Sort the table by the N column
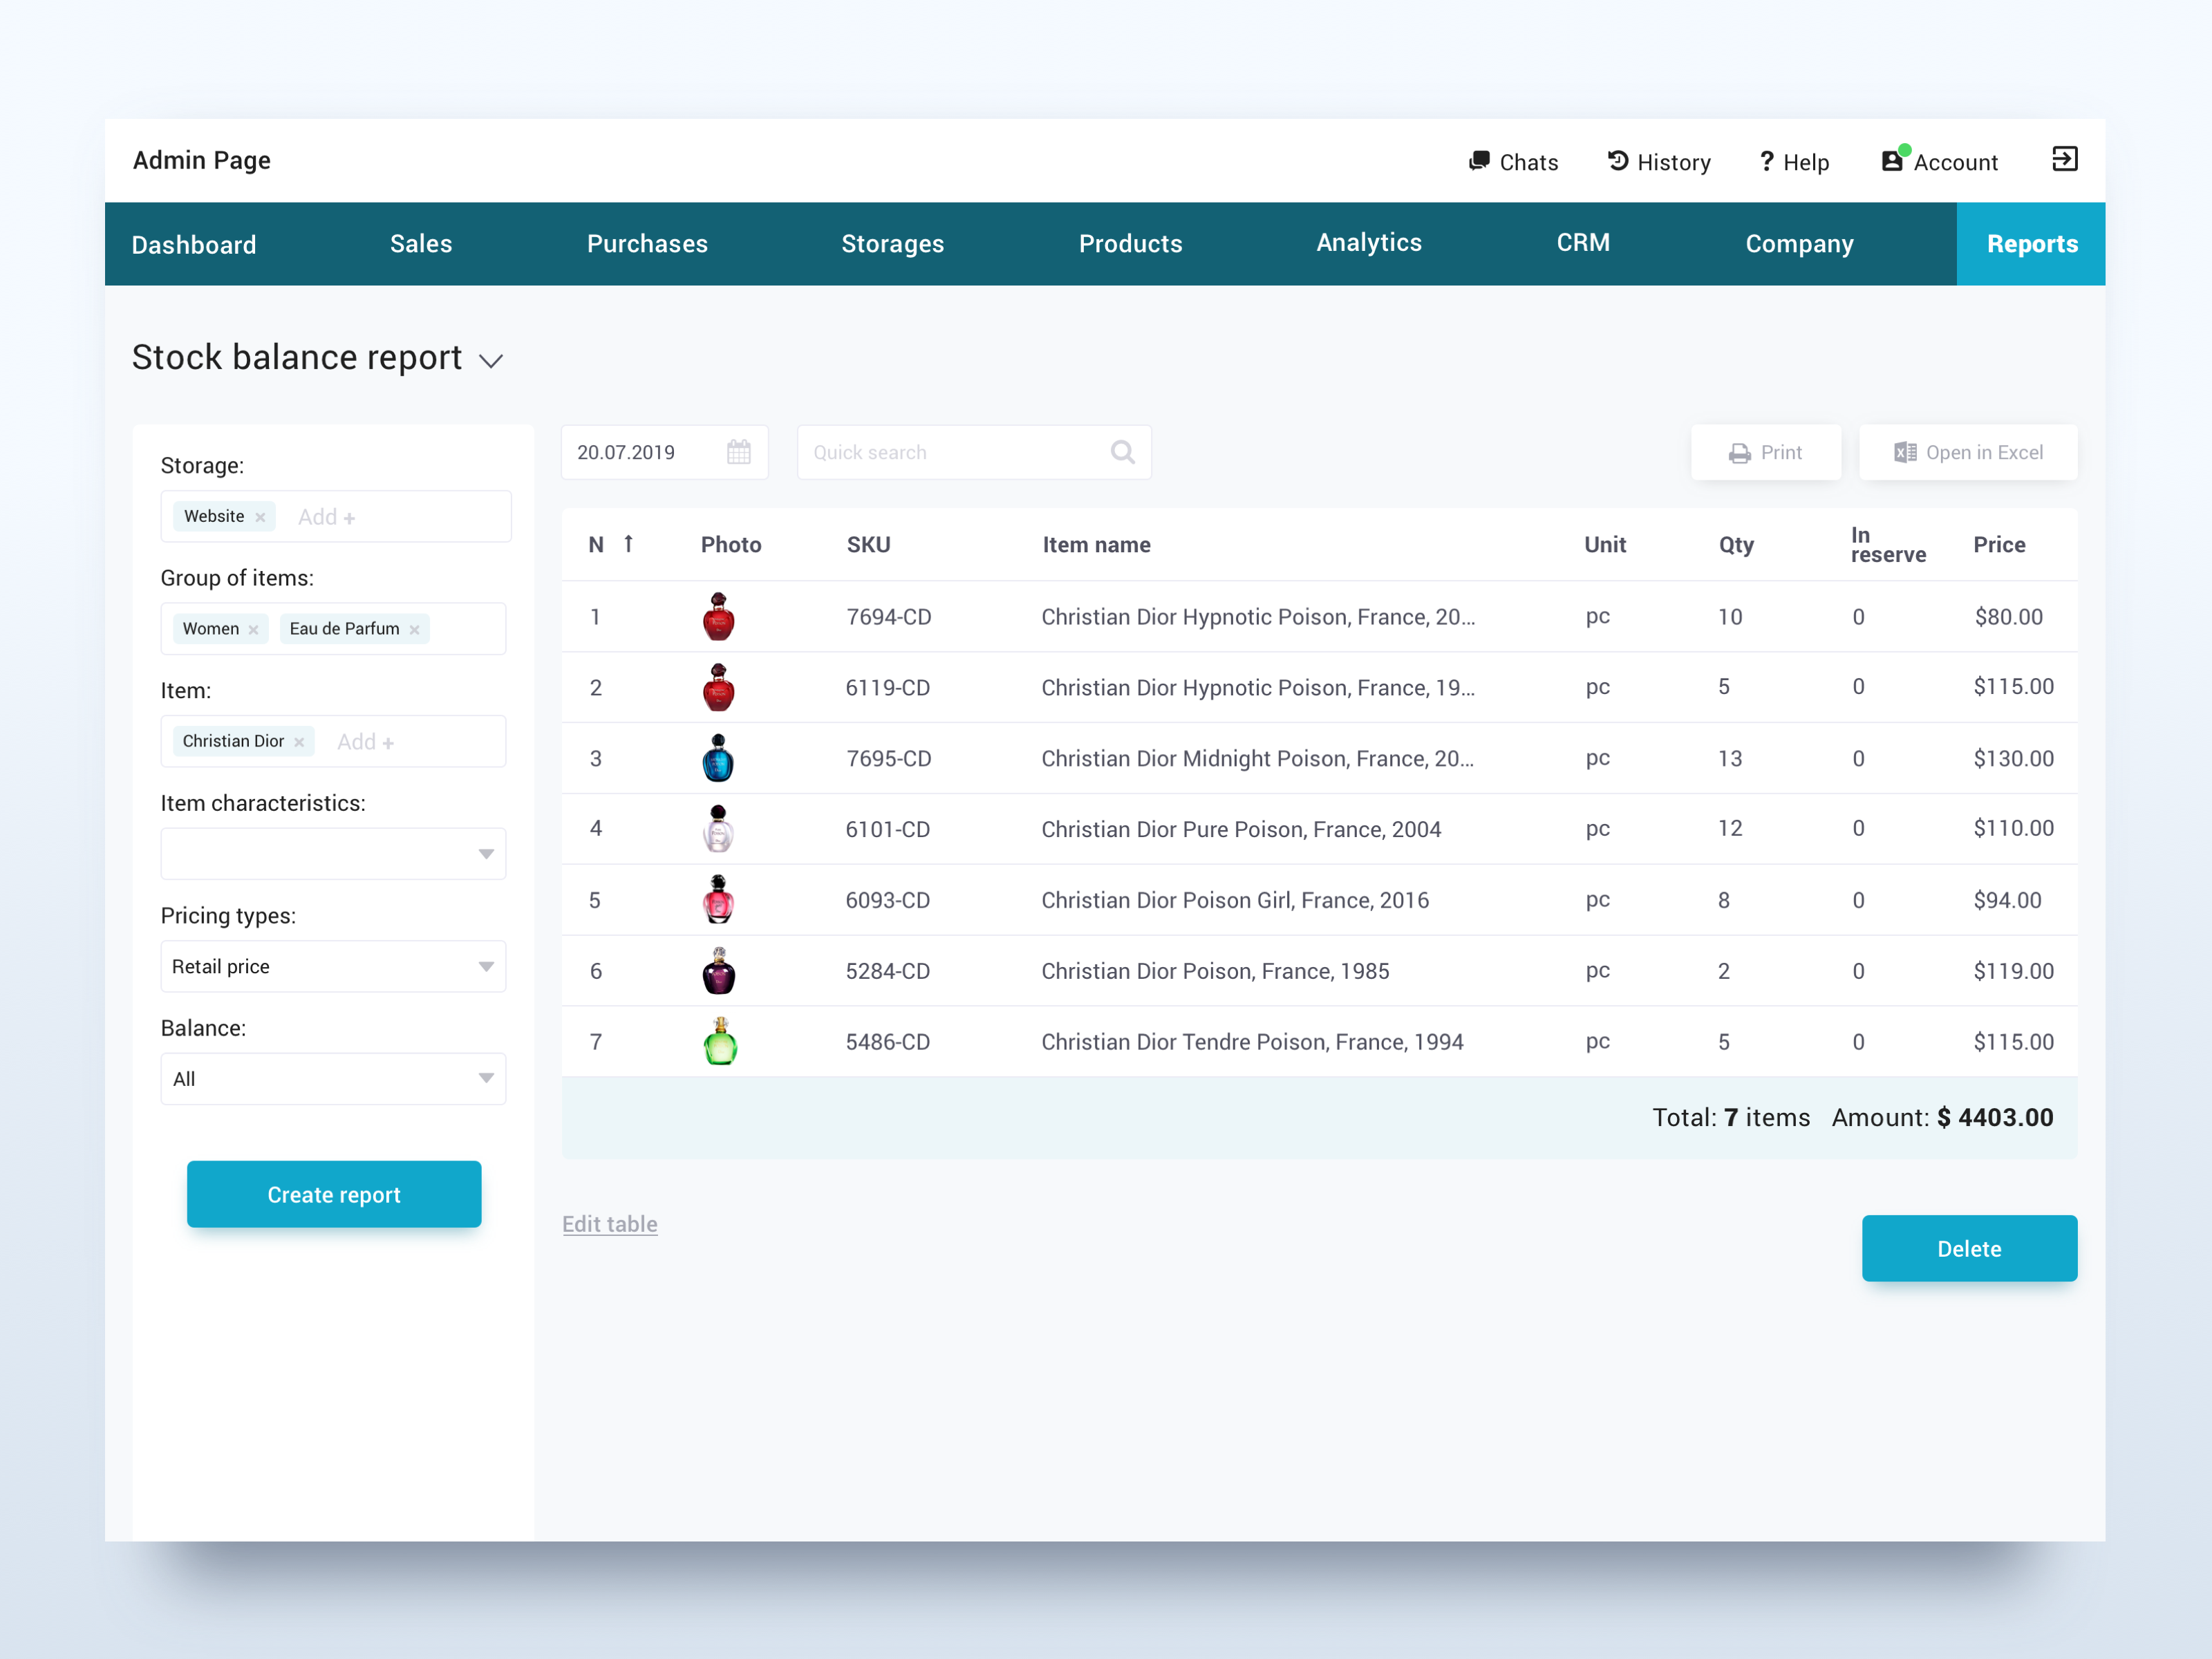 (x=628, y=544)
